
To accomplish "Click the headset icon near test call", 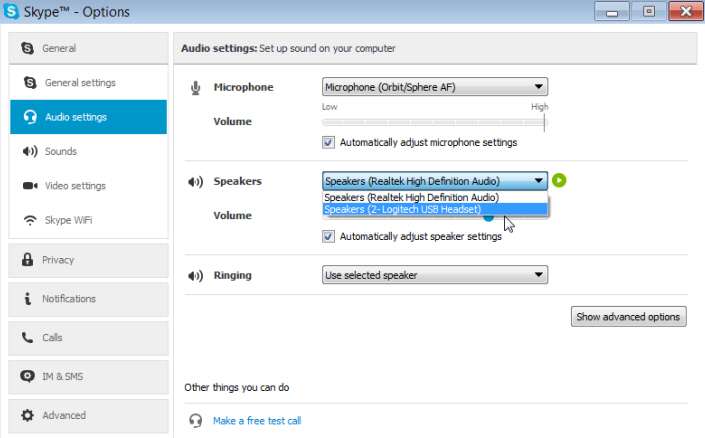I will [x=196, y=421].
